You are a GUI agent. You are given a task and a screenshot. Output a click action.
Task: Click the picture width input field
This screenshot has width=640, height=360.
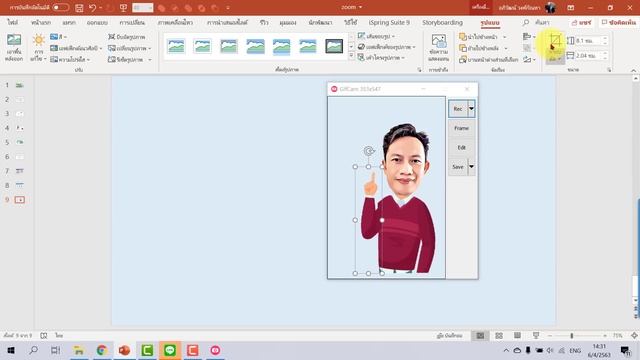point(588,56)
